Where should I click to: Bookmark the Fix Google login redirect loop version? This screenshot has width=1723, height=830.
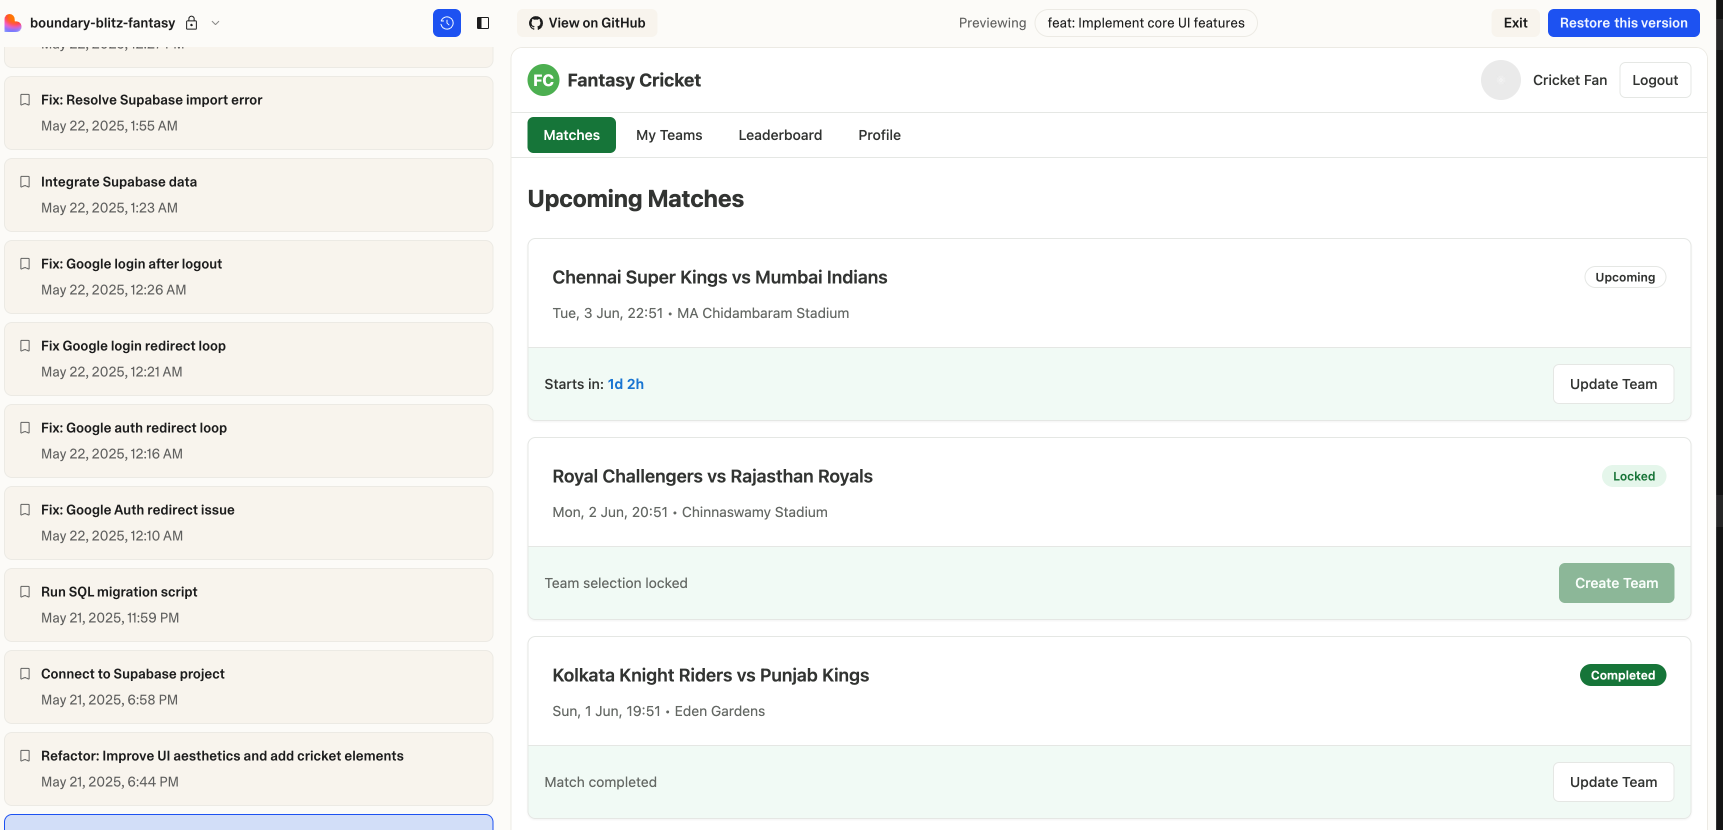coord(25,346)
